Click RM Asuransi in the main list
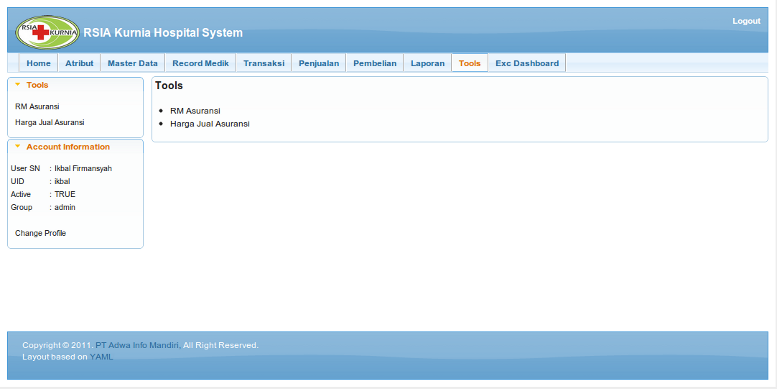 click(x=195, y=111)
